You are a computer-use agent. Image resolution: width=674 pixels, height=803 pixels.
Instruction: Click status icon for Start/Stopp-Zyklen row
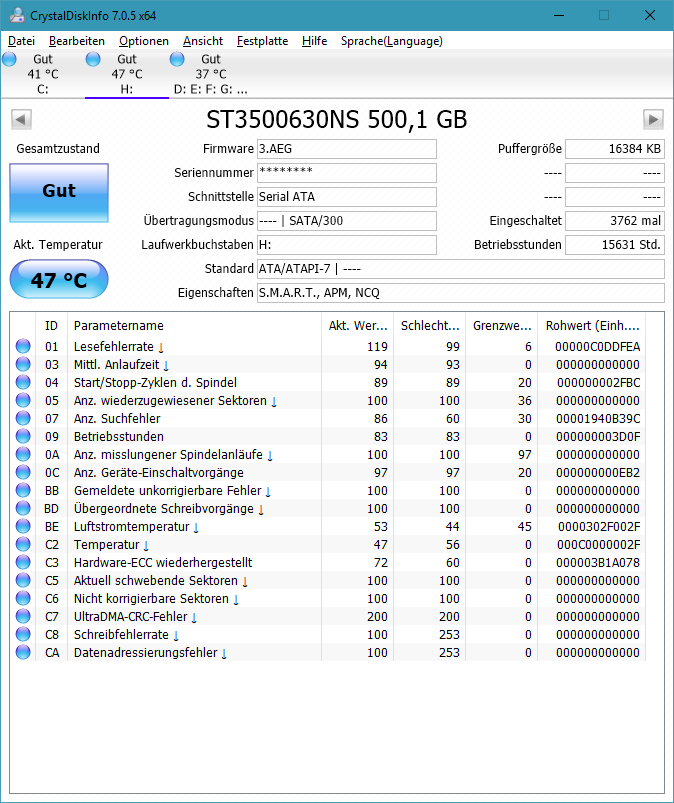[x=23, y=382]
